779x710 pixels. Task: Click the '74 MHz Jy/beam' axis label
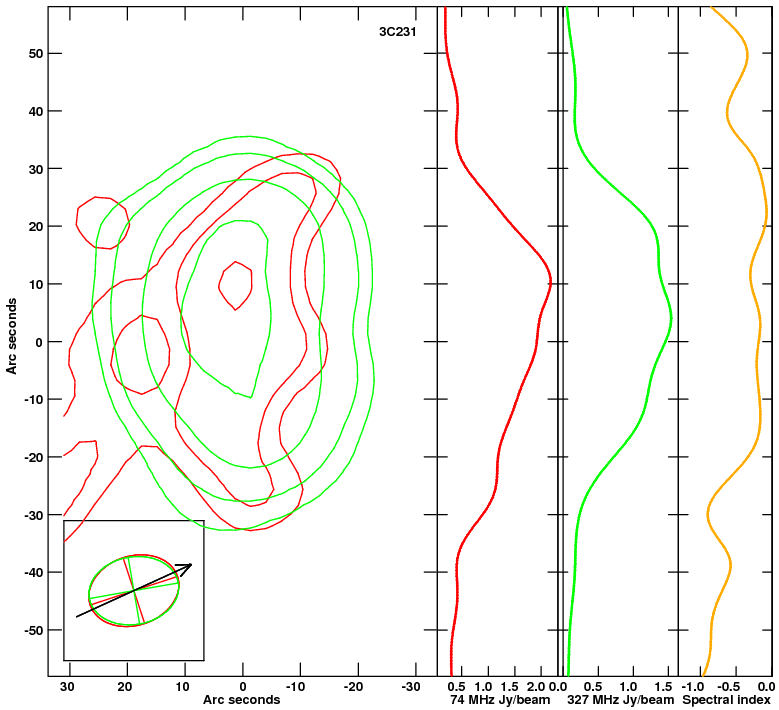(500, 700)
